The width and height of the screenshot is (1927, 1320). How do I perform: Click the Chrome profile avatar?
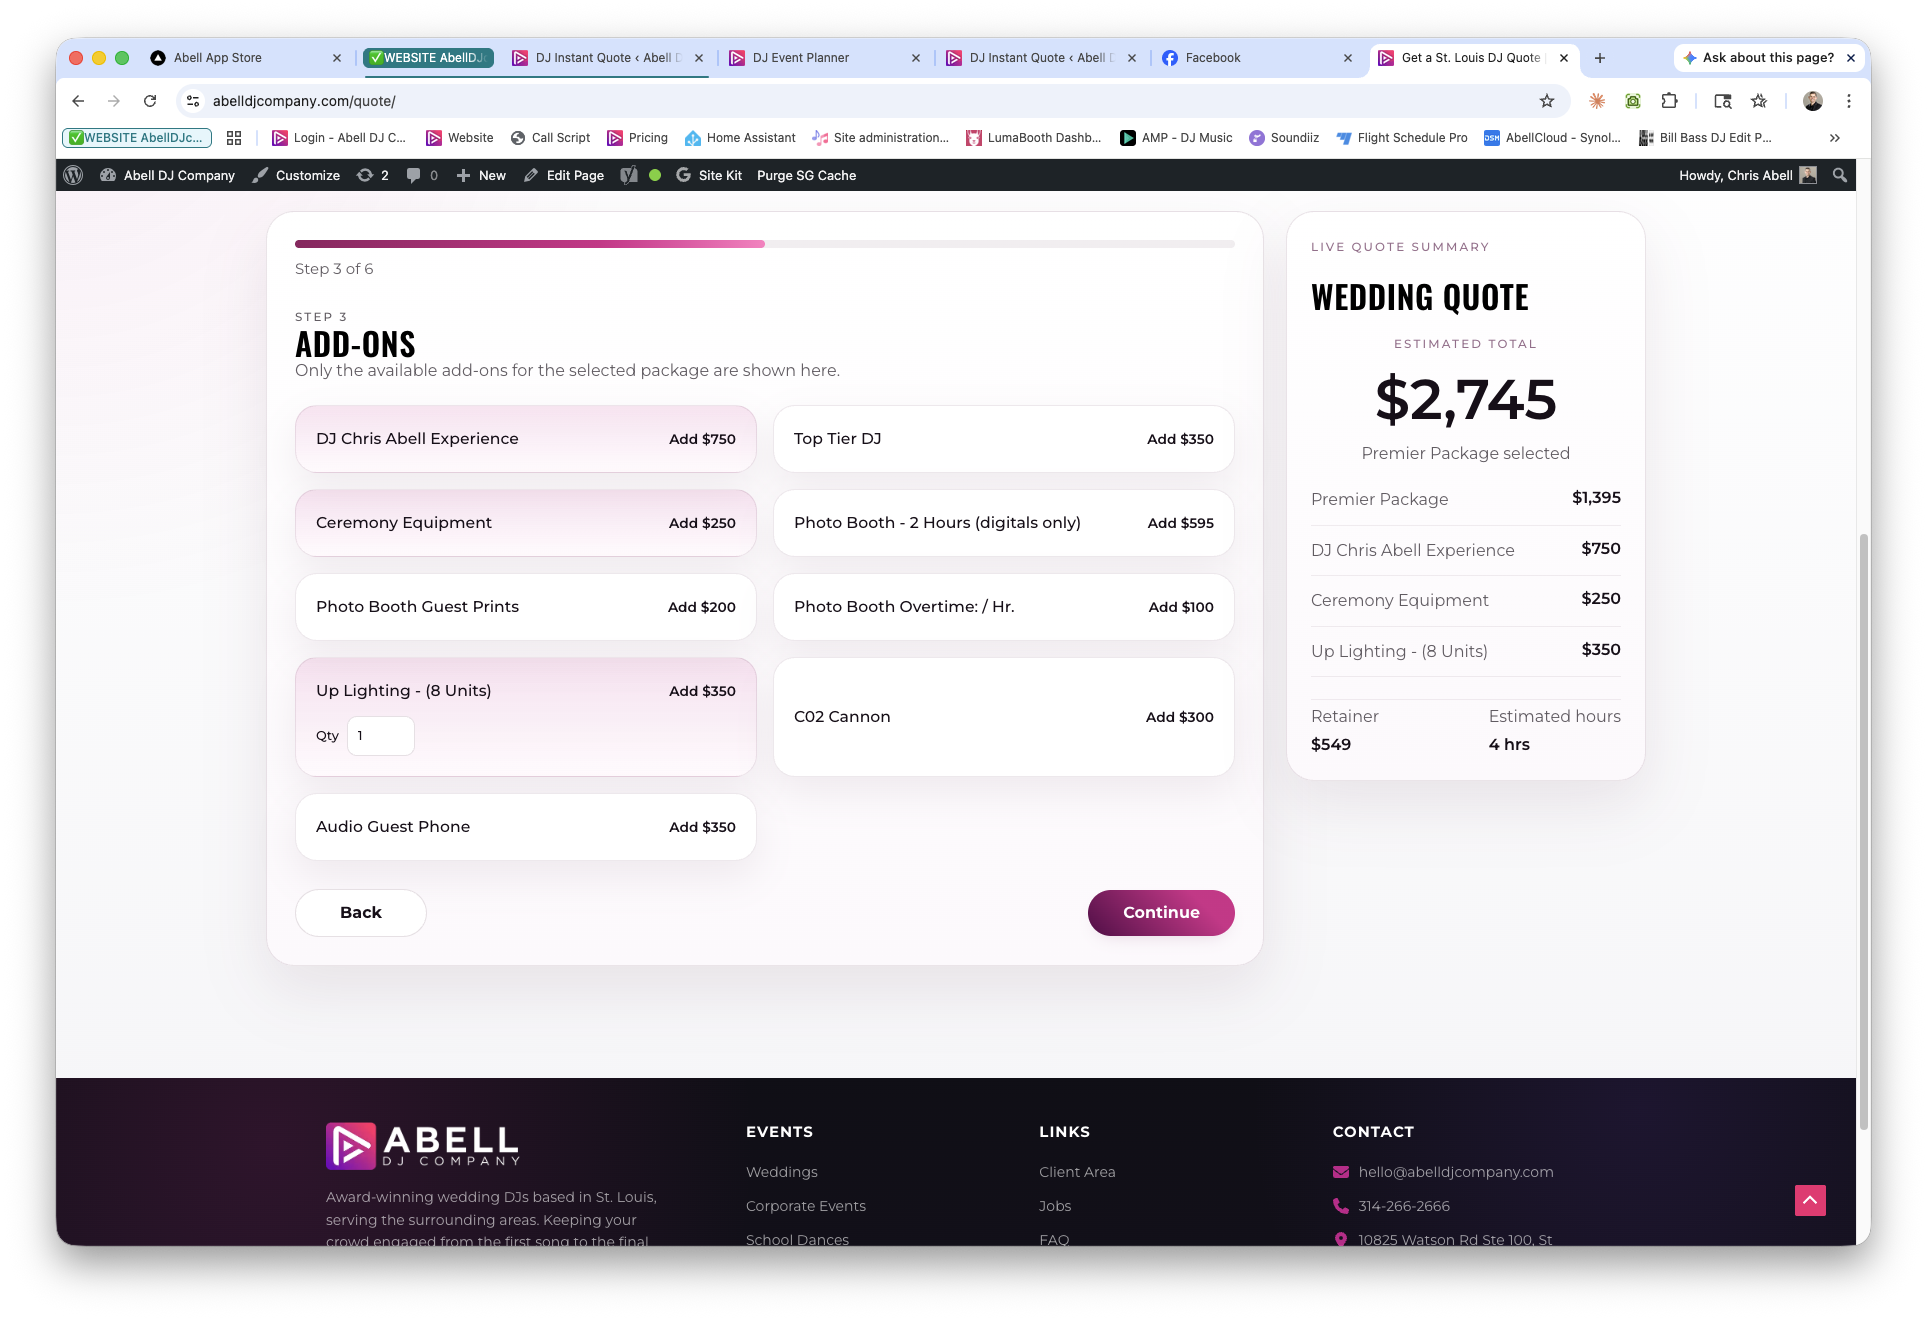(1813, 101)
